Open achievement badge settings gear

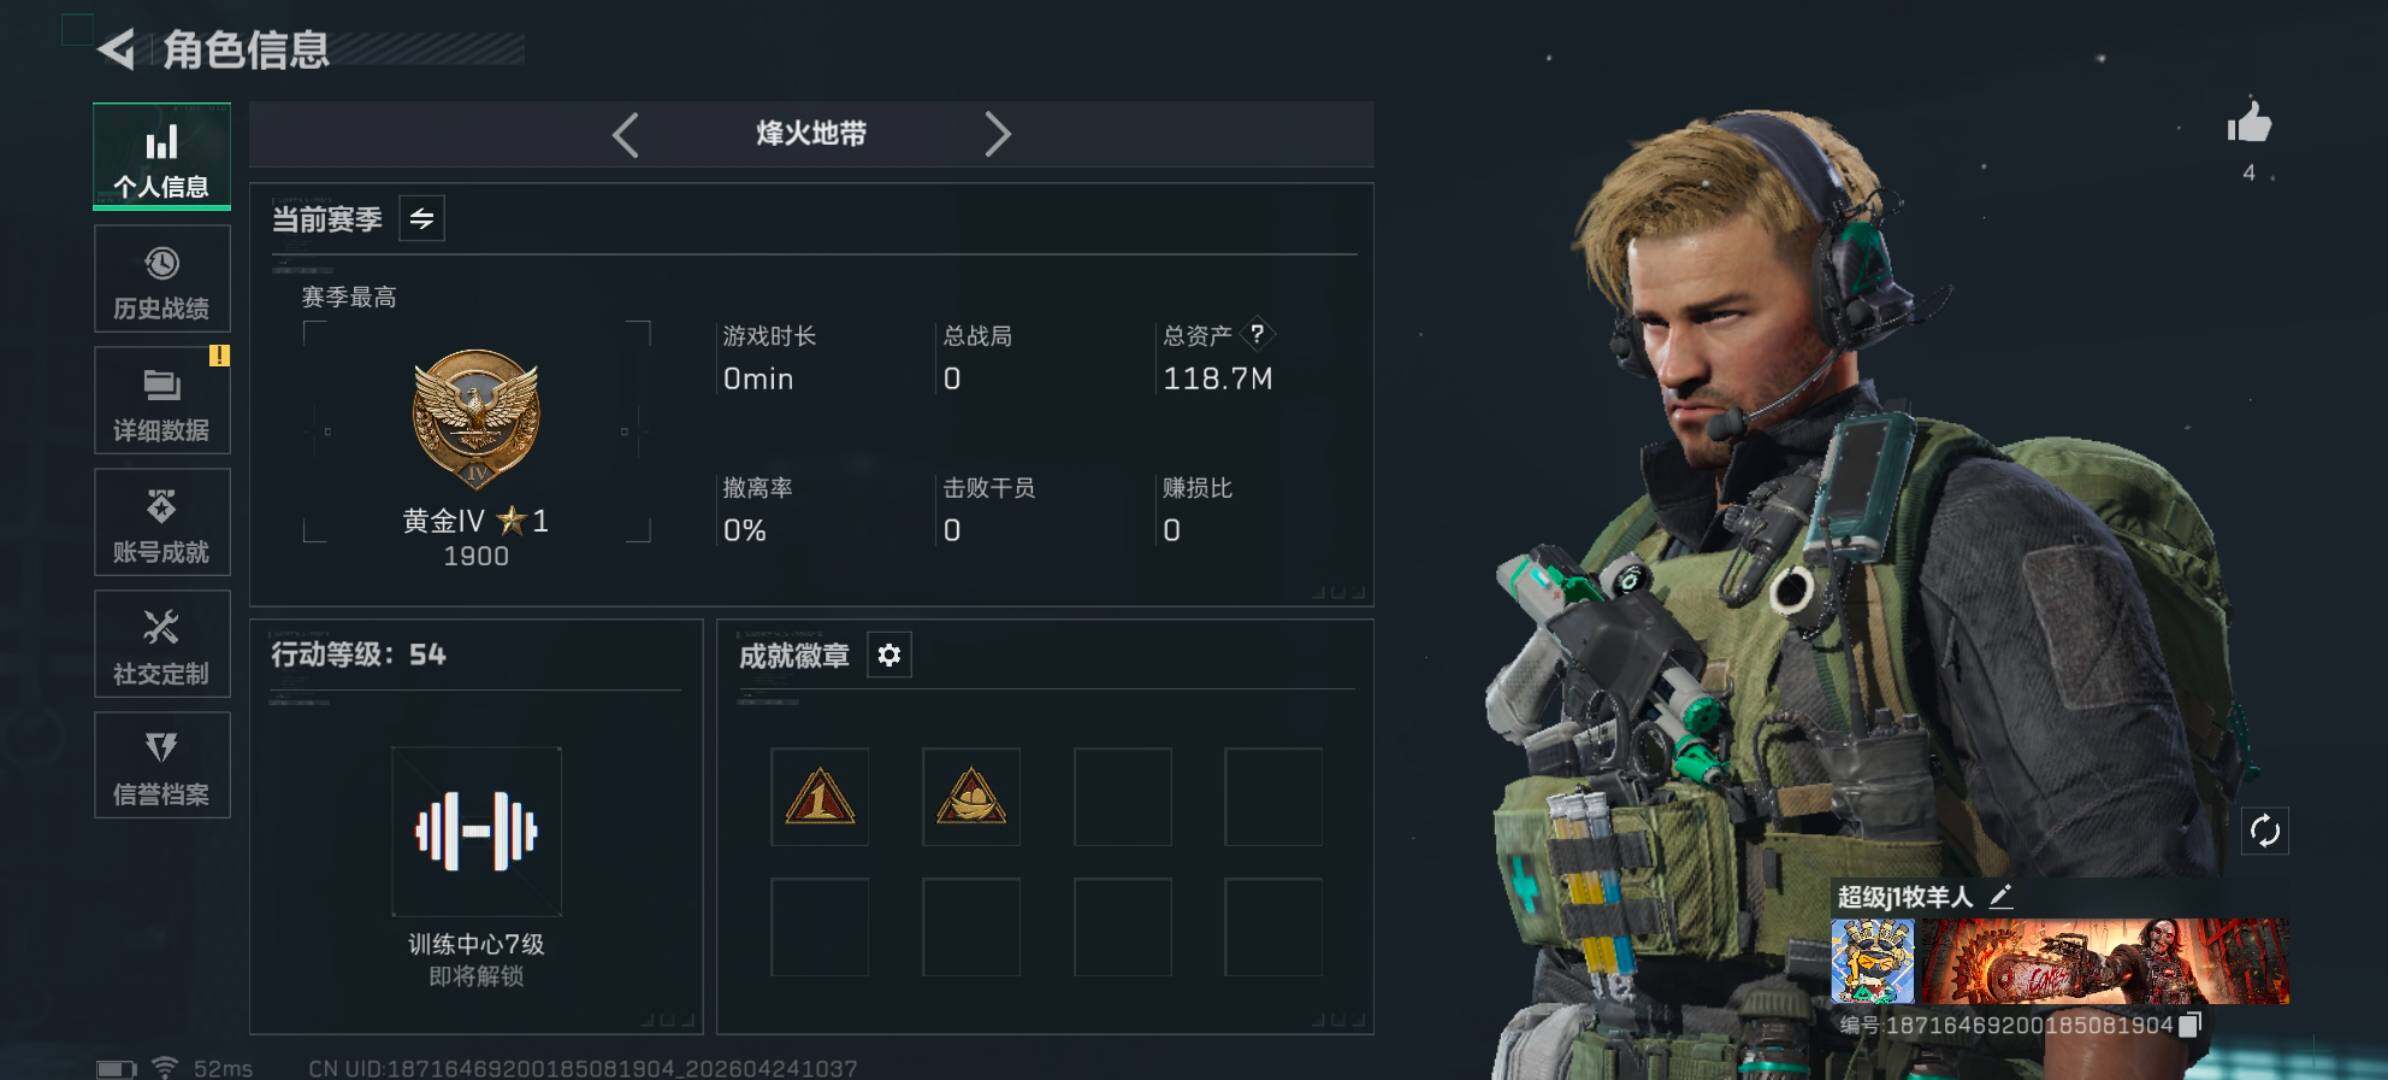click(888, 655)
